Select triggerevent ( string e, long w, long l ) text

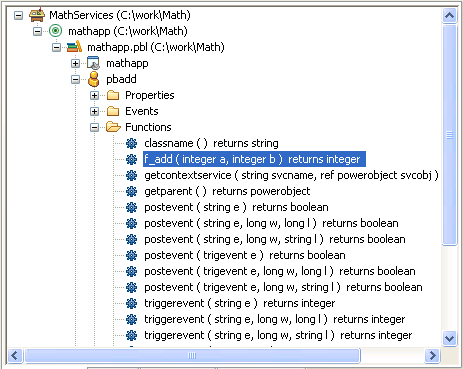(x=275, y=319)
